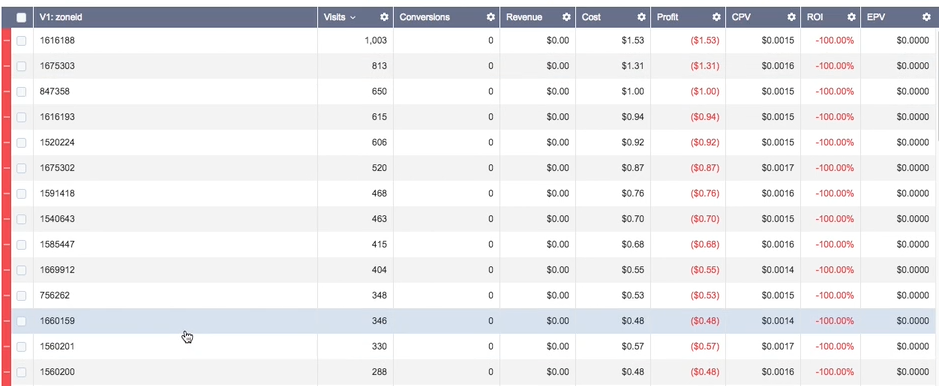Check the box for zone 1675303
Image resolution: width=939 pixels, height=386 pixels.
click(22, 66)
